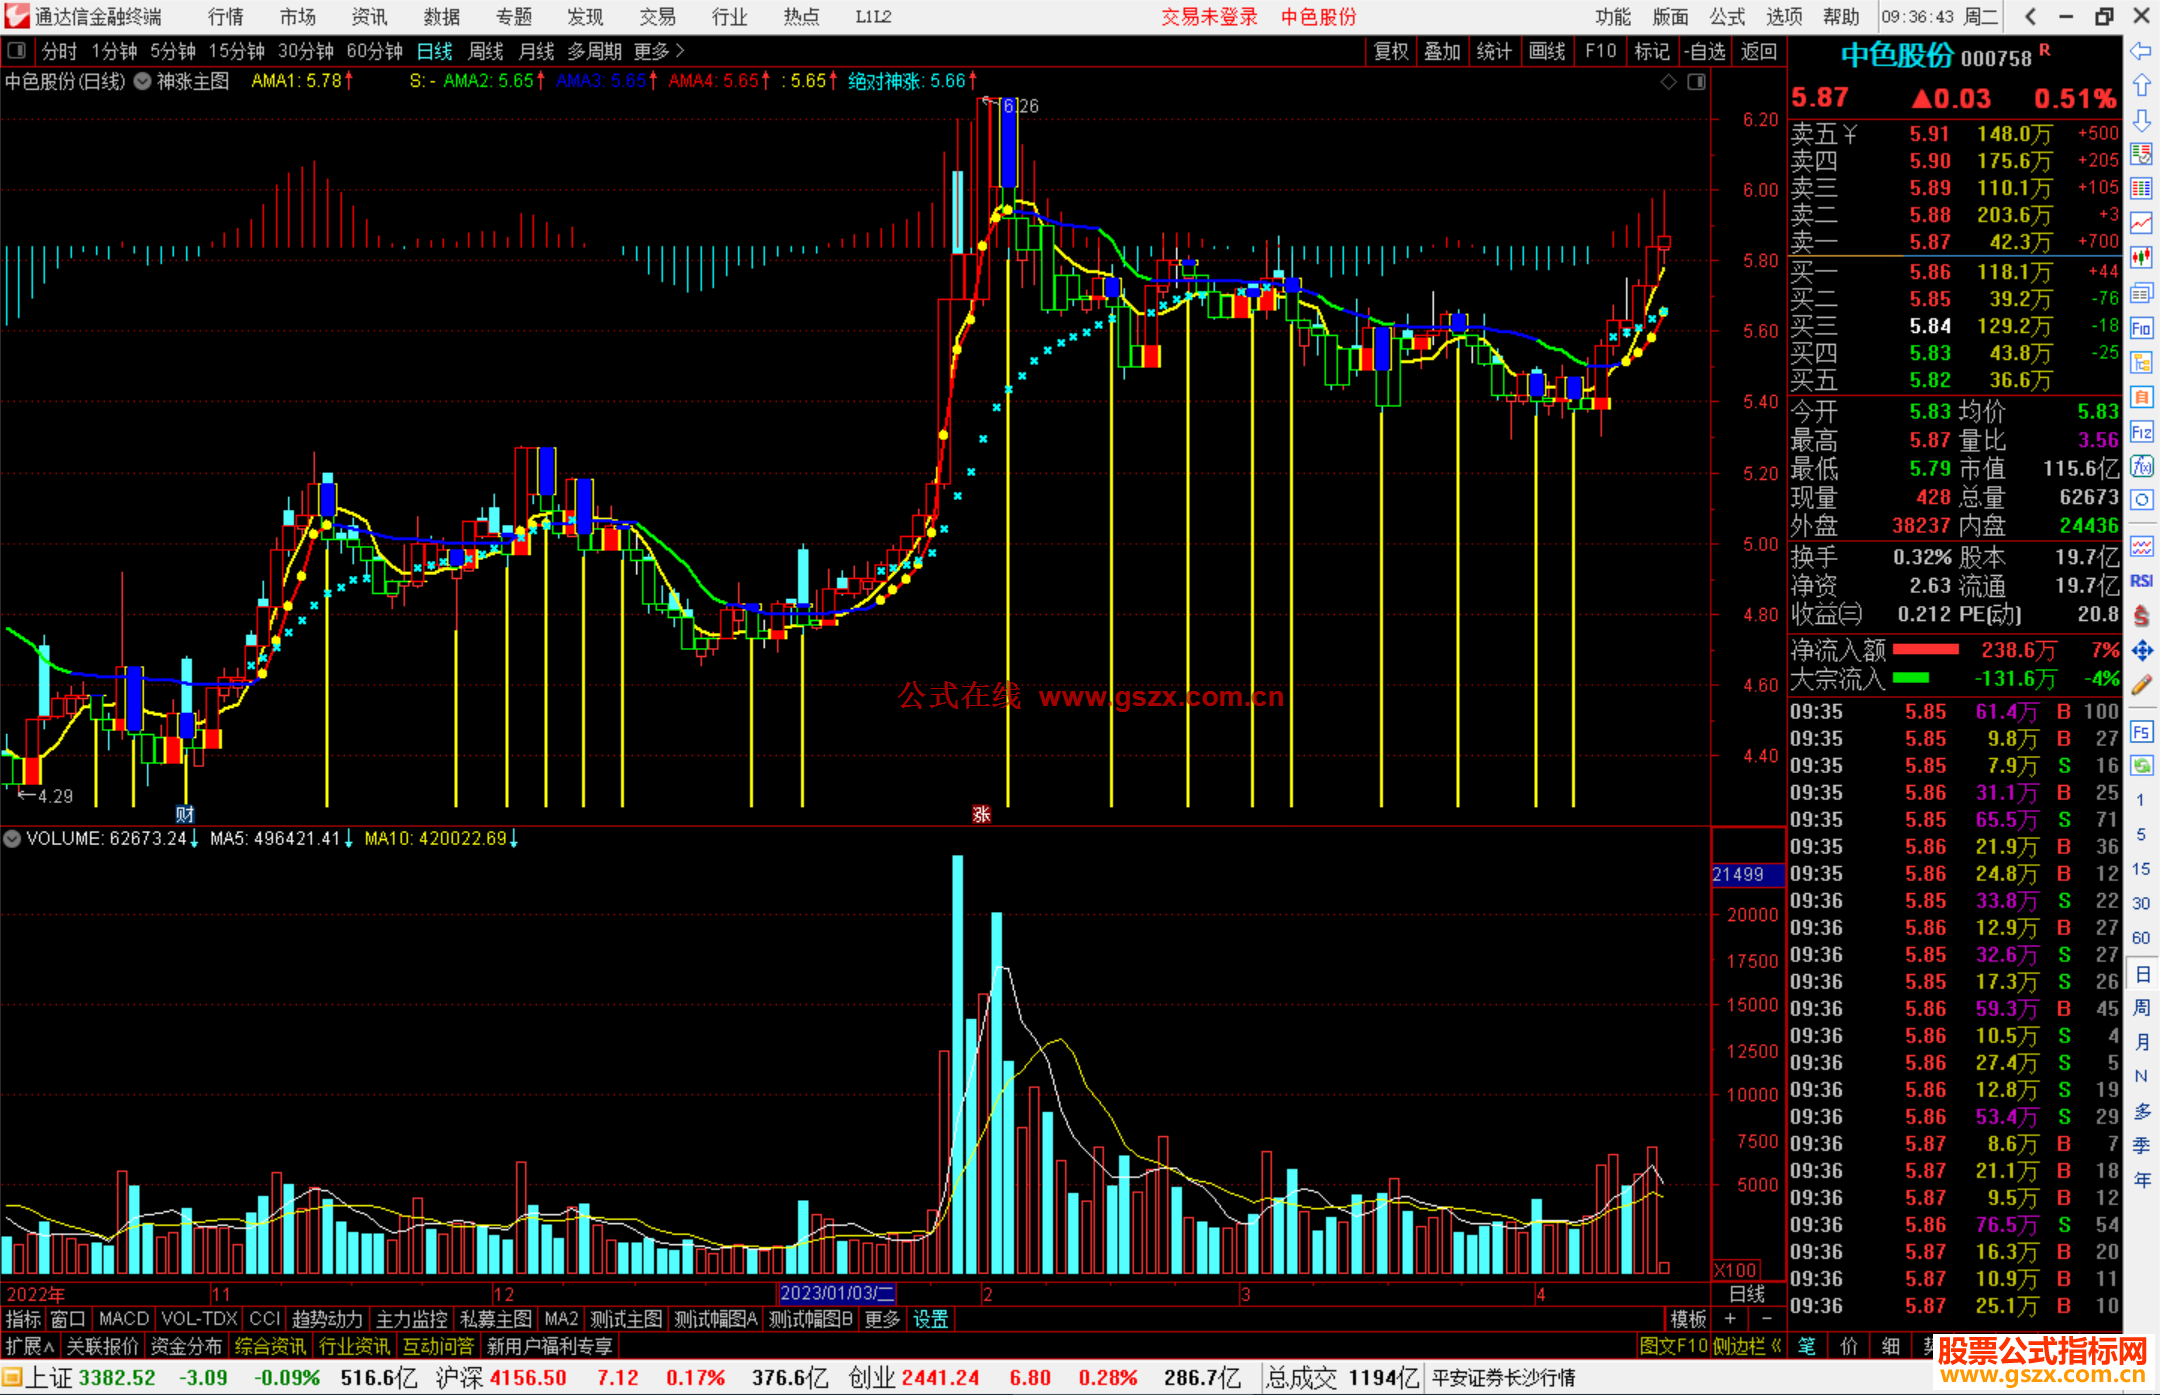
Task: Switch to the MACD indicator tab
Action: click(123, 1319)
